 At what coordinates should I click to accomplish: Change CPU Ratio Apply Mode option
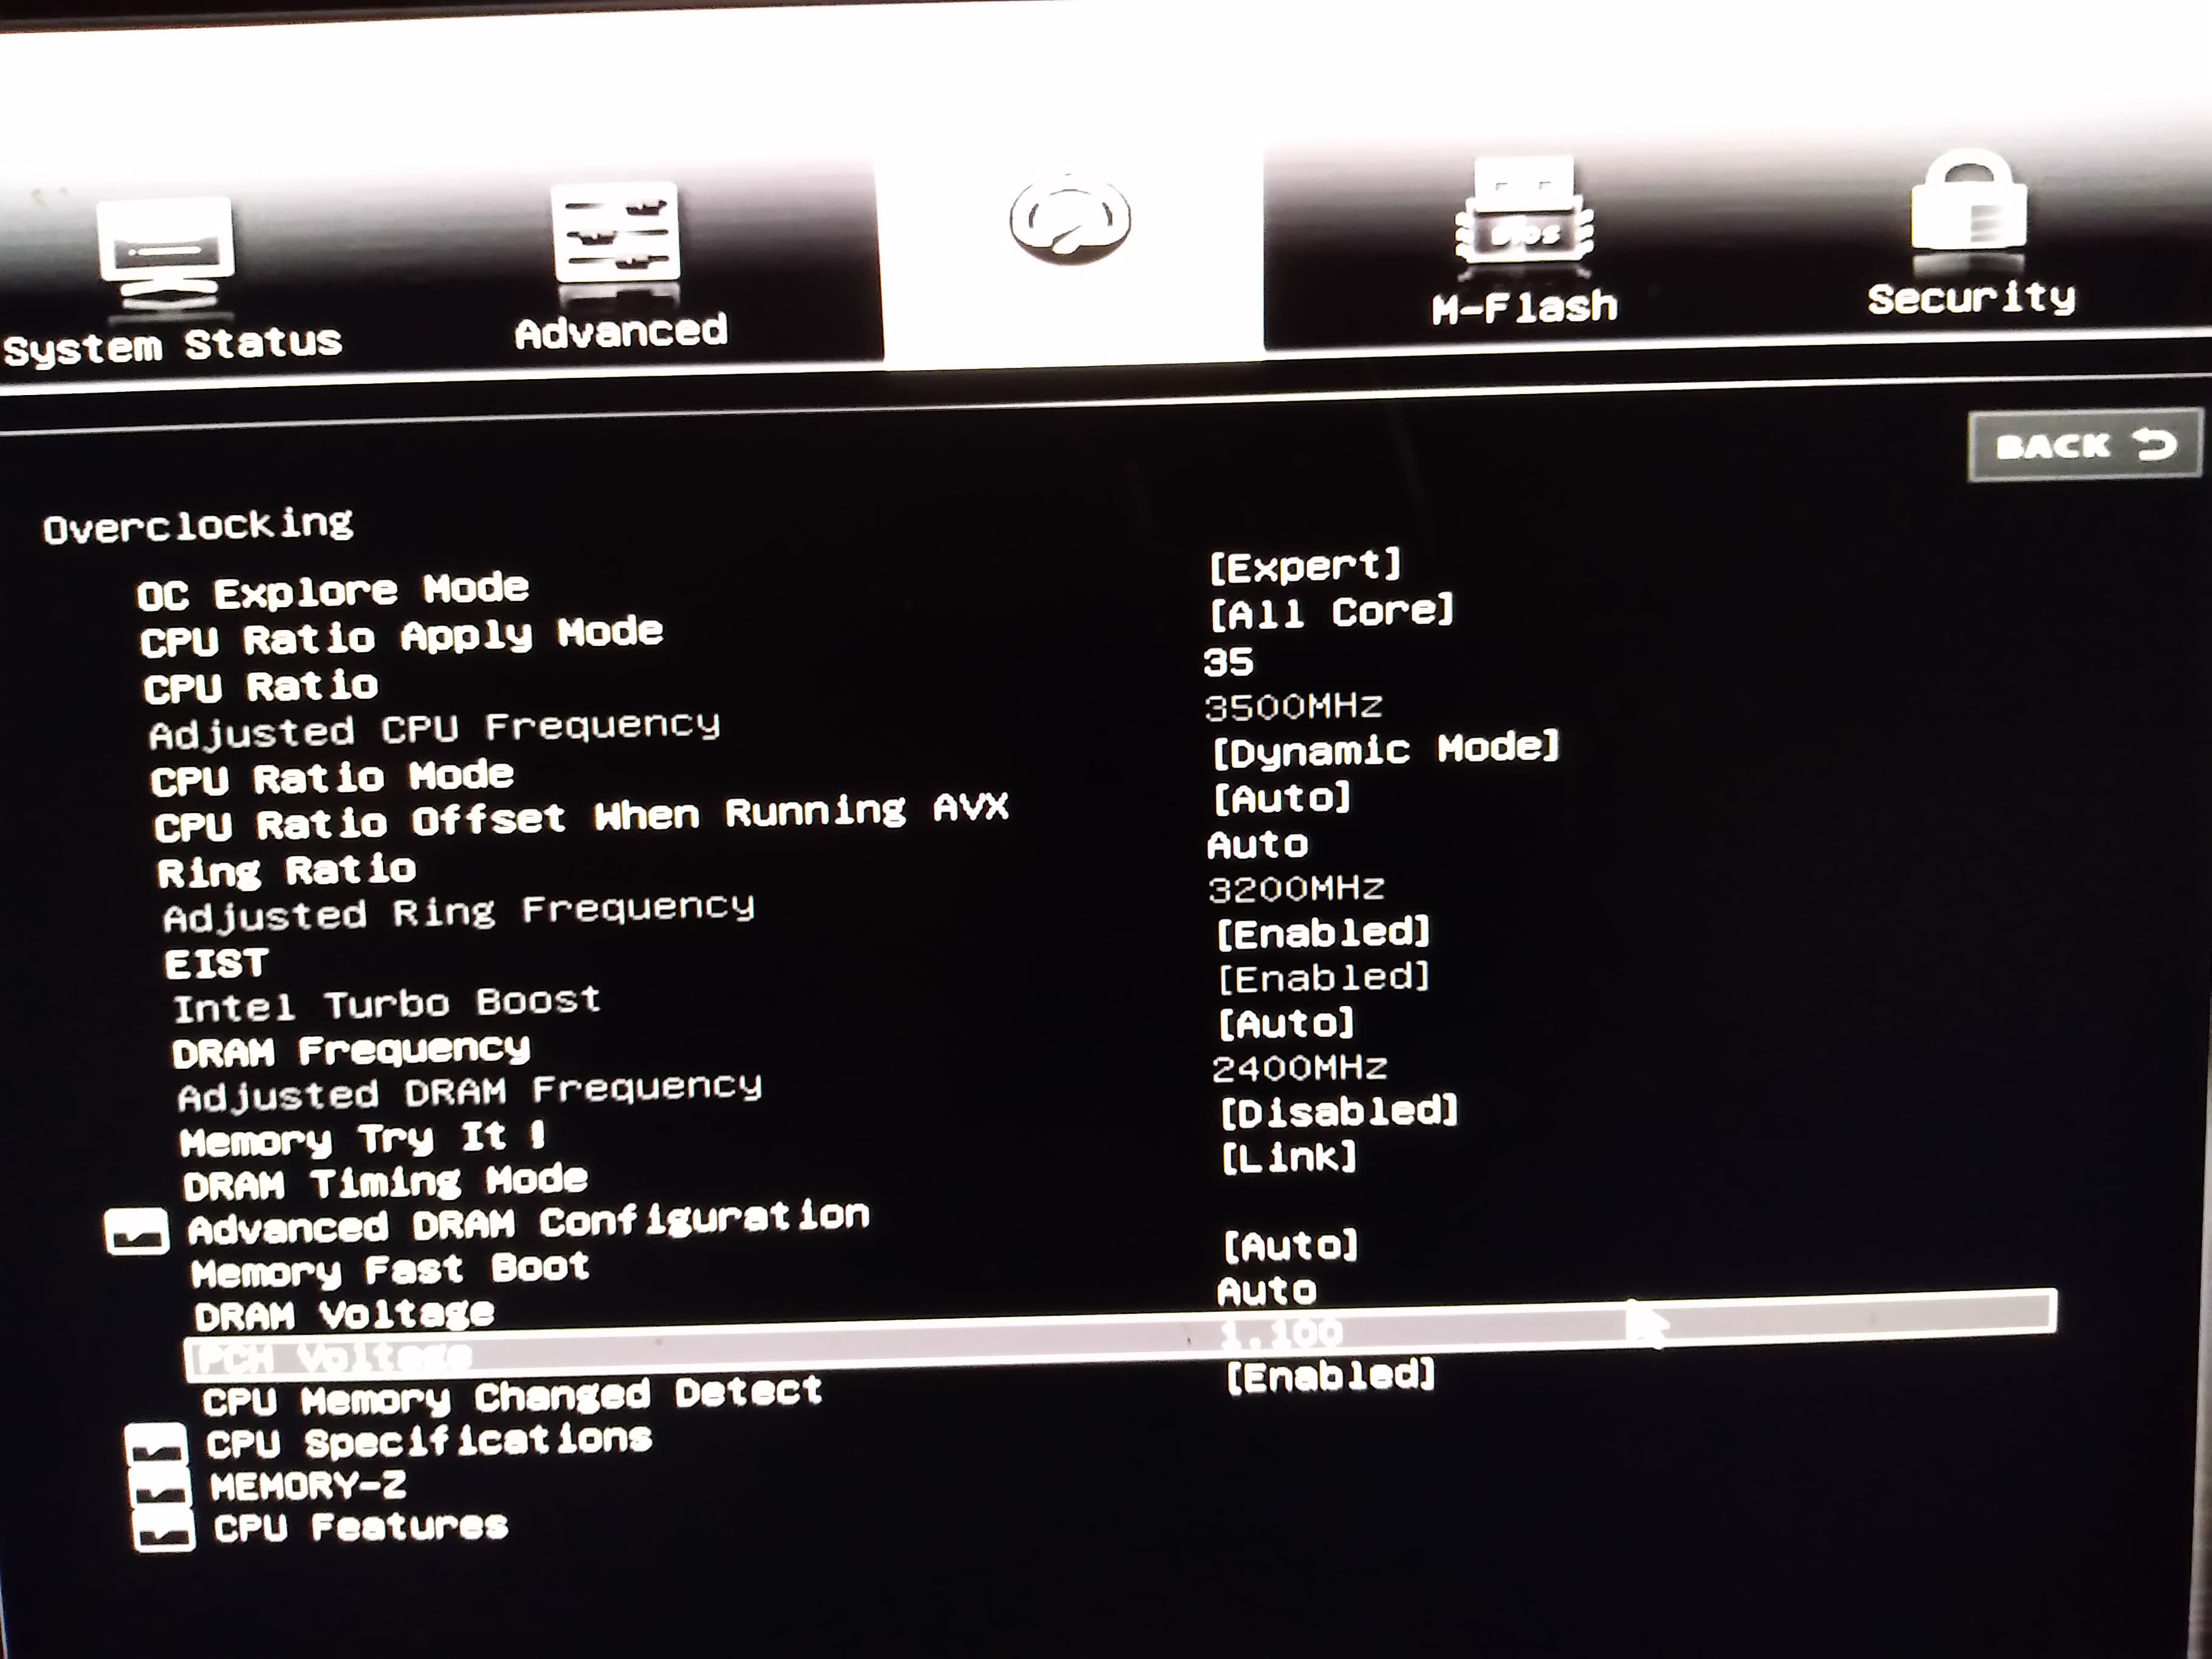1331,612
